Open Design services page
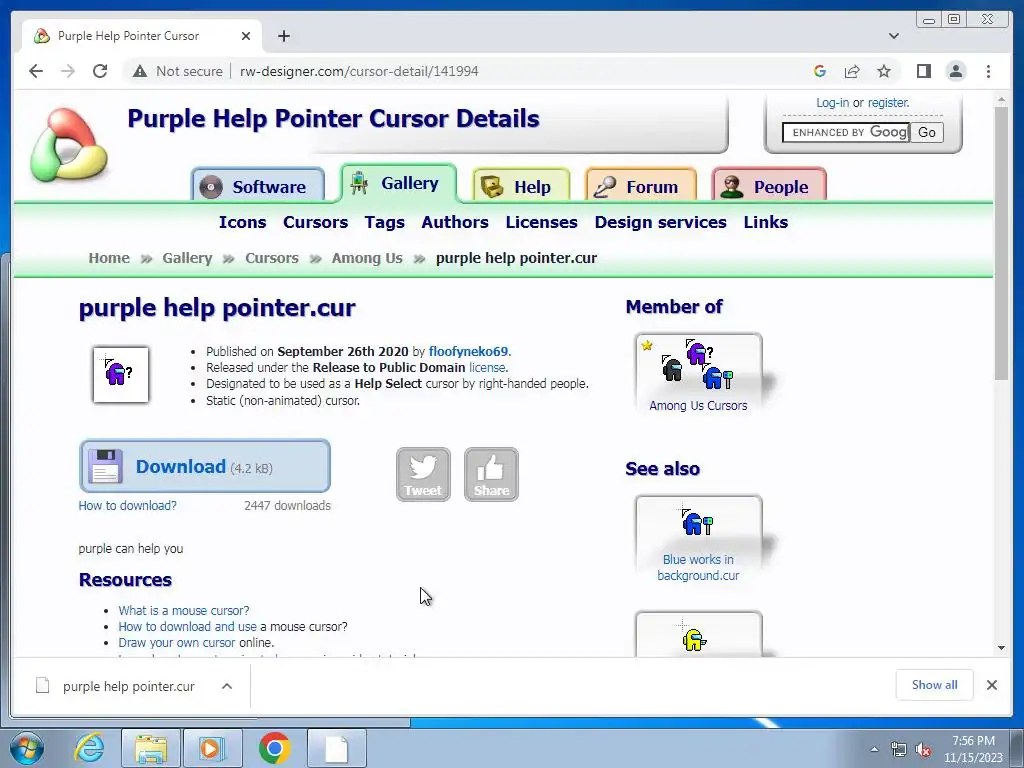 (x=660, y=222)
